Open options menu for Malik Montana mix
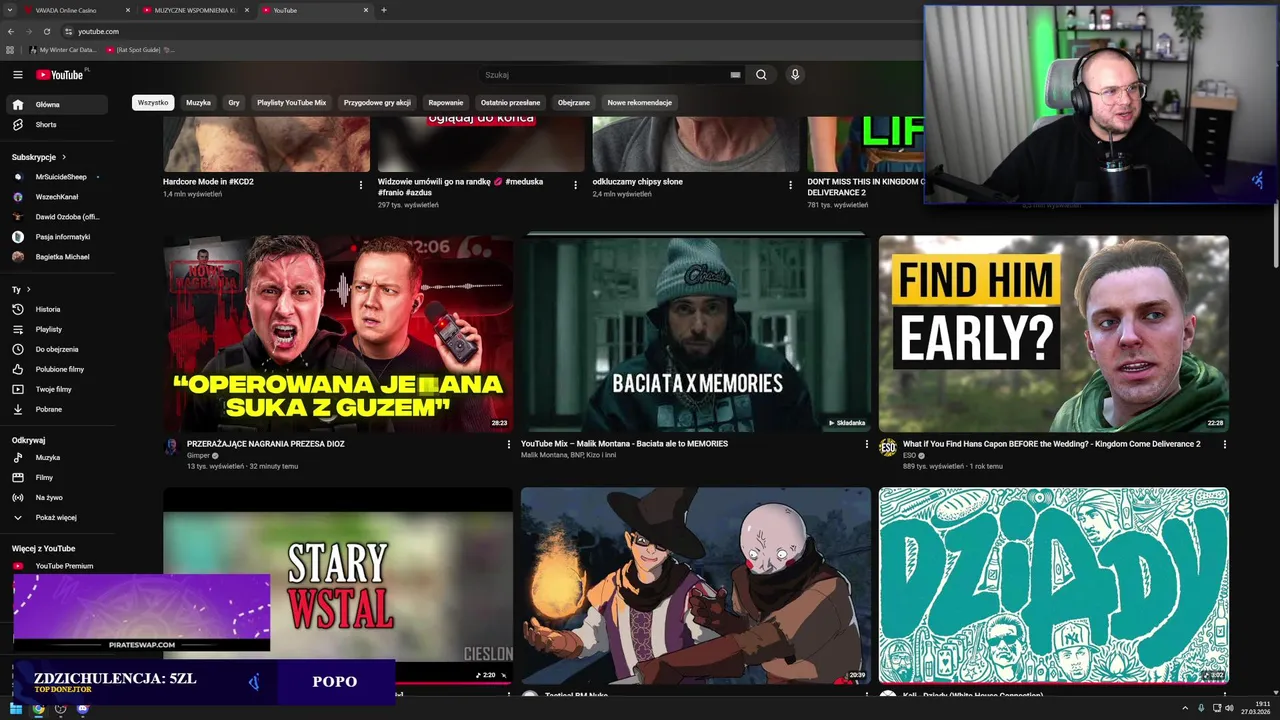1280x720 pixels. 867,444
